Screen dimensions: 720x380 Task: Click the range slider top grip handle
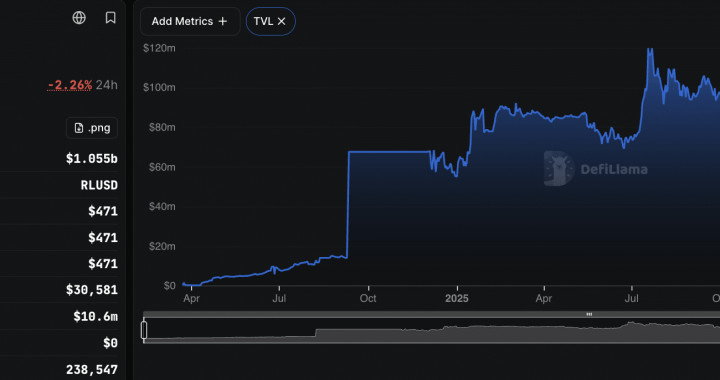(589, 314)
